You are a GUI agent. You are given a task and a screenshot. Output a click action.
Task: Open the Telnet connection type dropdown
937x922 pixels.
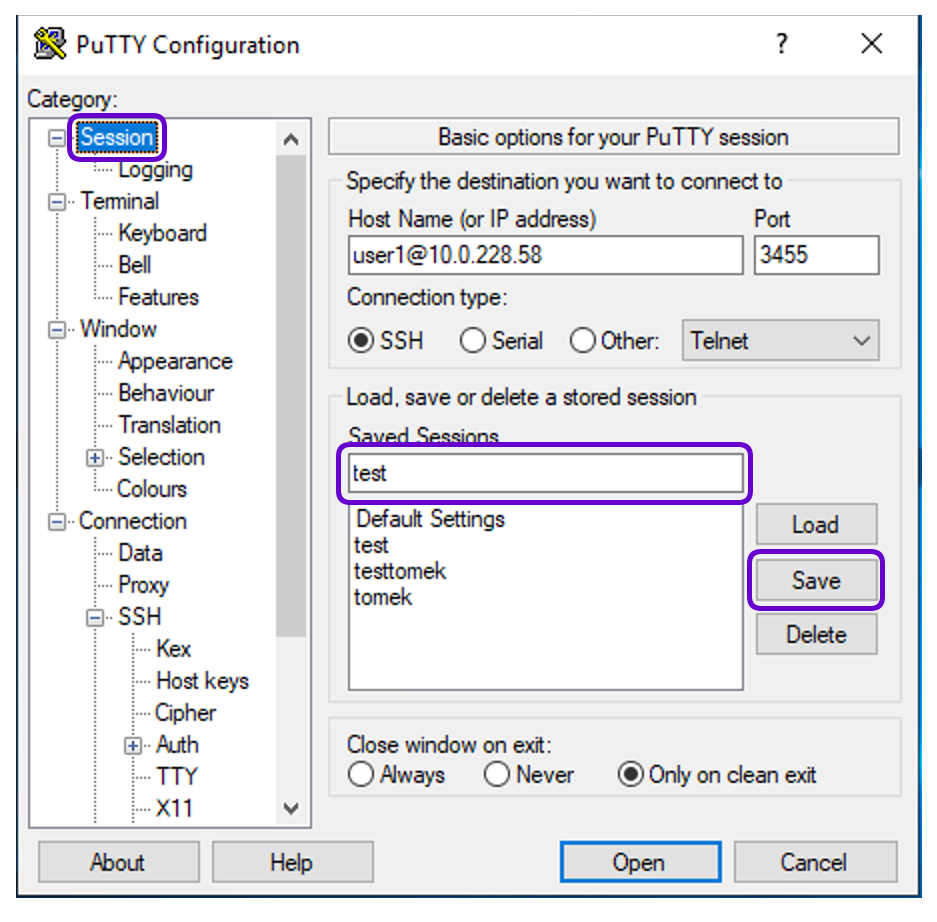point(780,341)
